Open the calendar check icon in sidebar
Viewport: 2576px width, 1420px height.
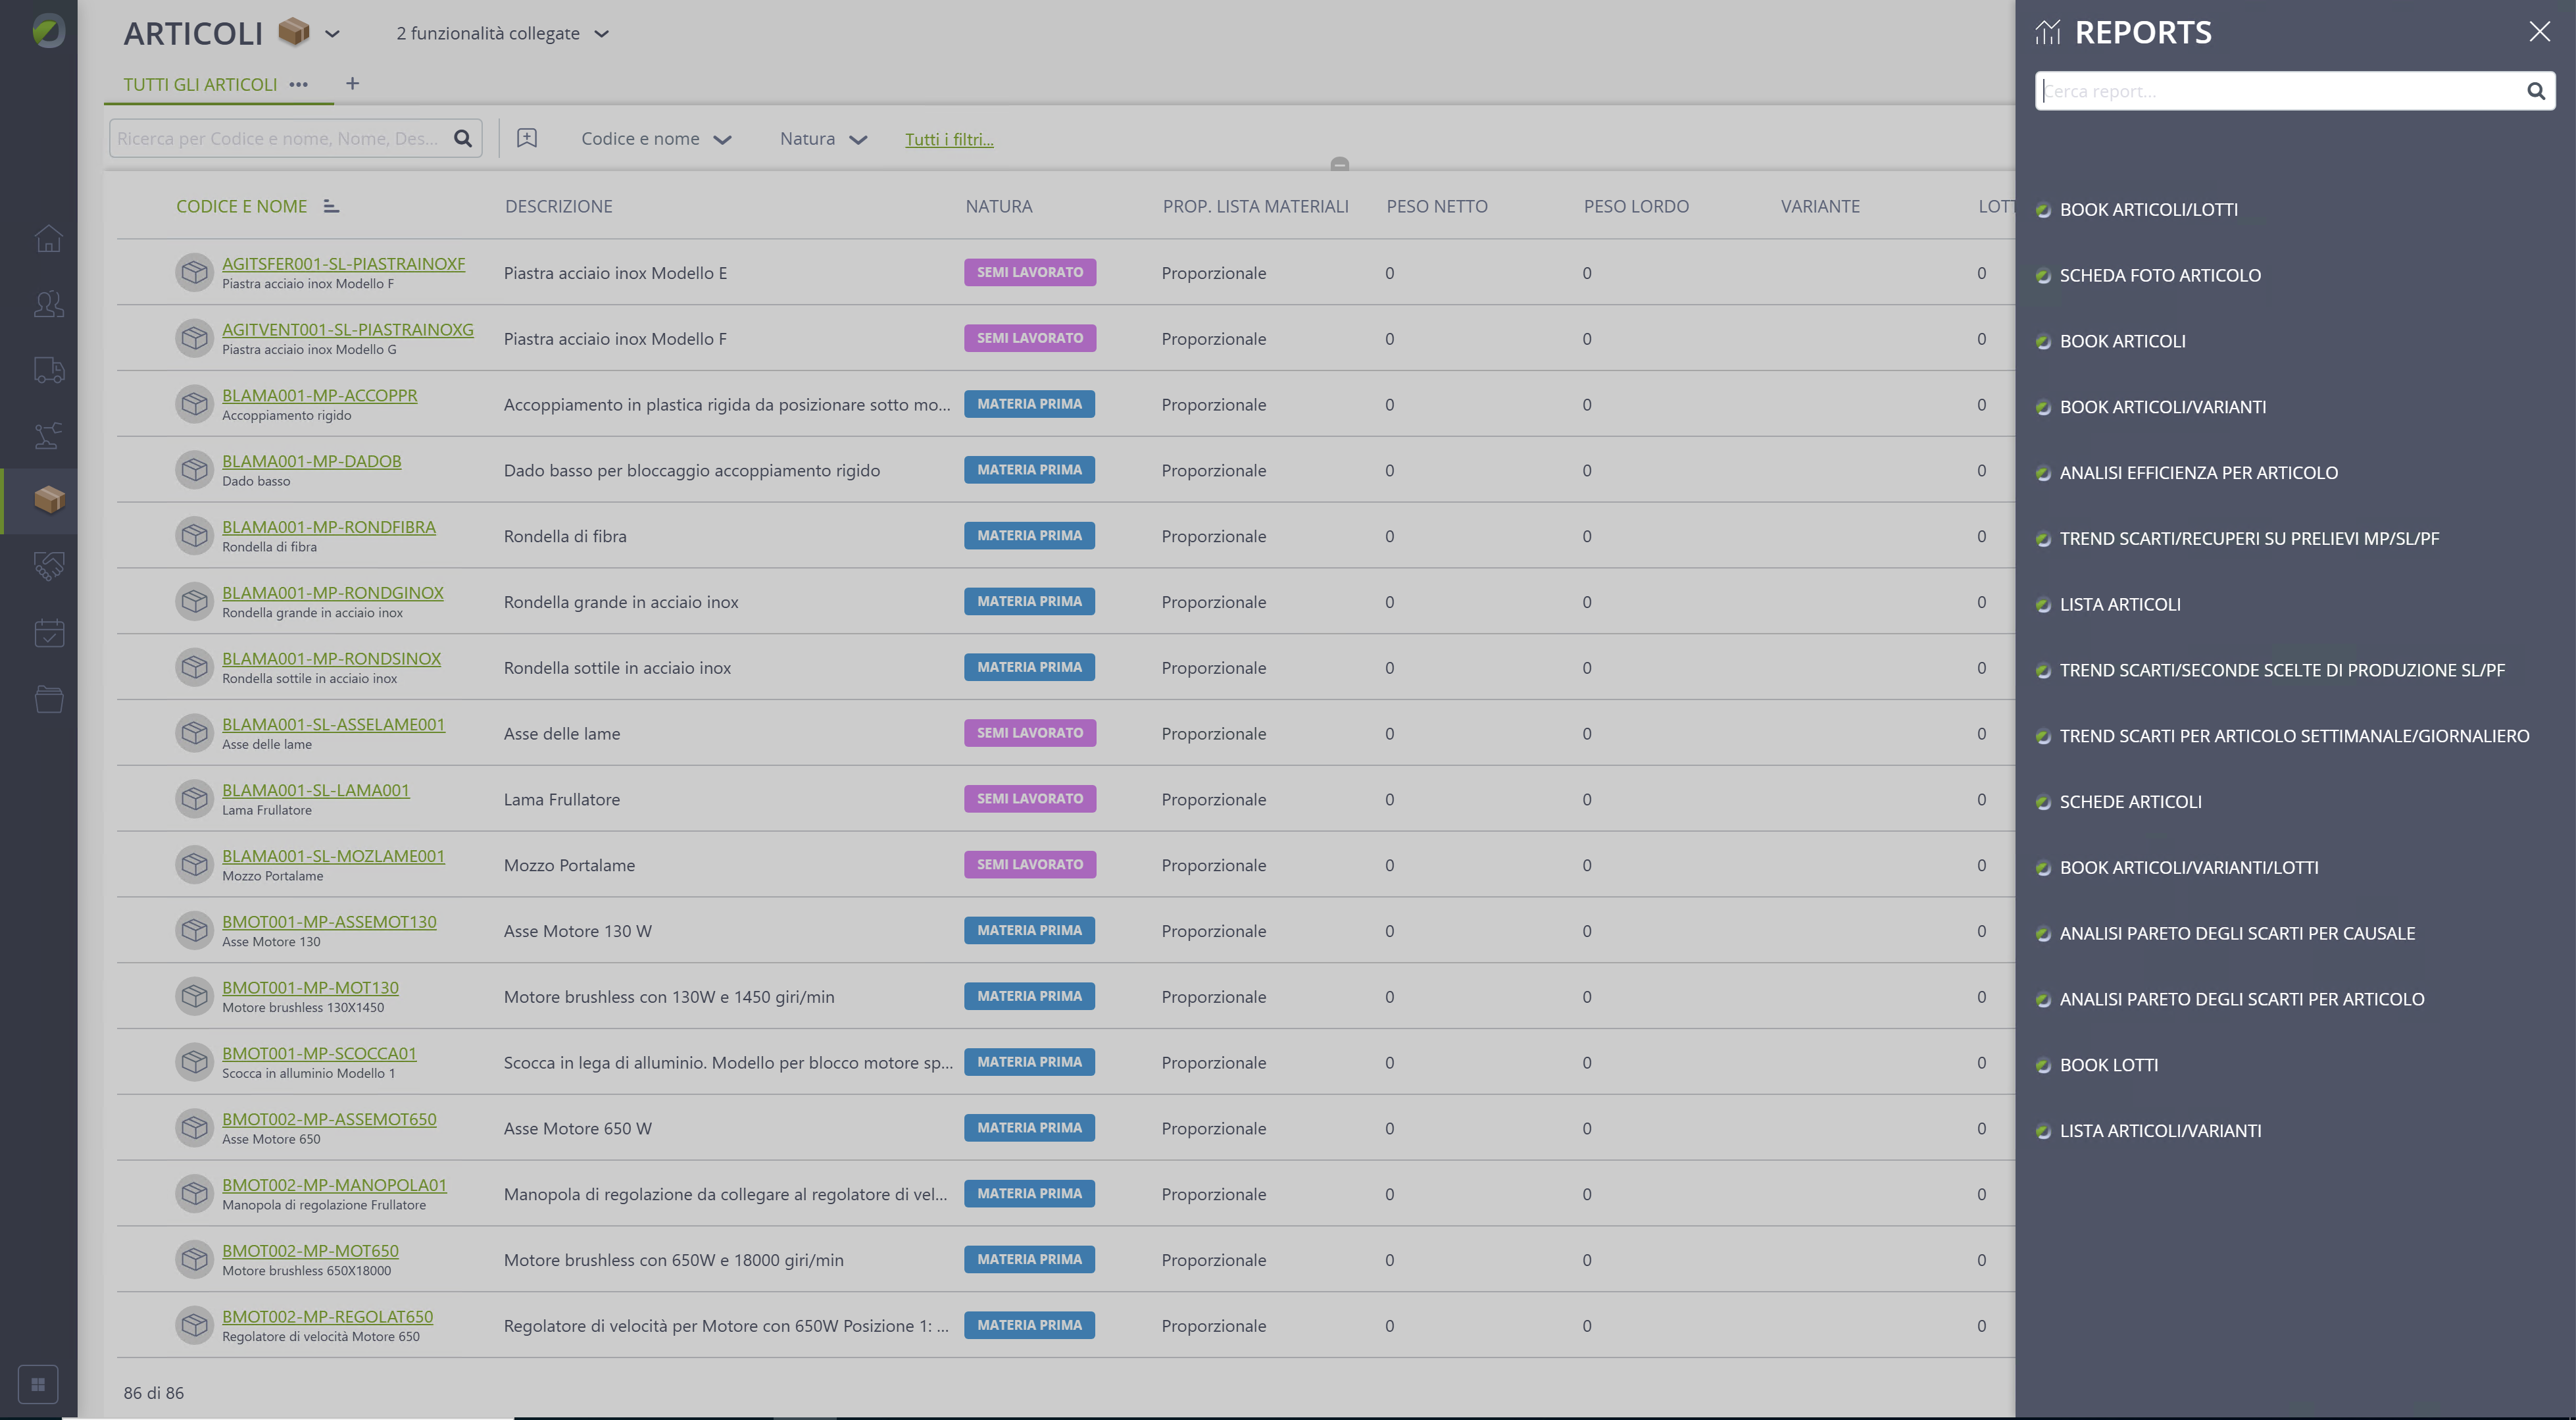point(48,633)
